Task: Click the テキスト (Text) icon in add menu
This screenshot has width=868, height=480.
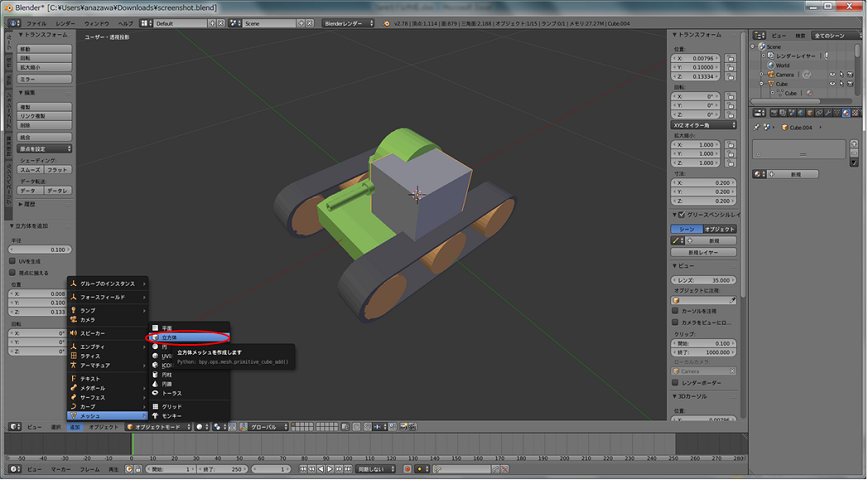Action: coord(74,379)
